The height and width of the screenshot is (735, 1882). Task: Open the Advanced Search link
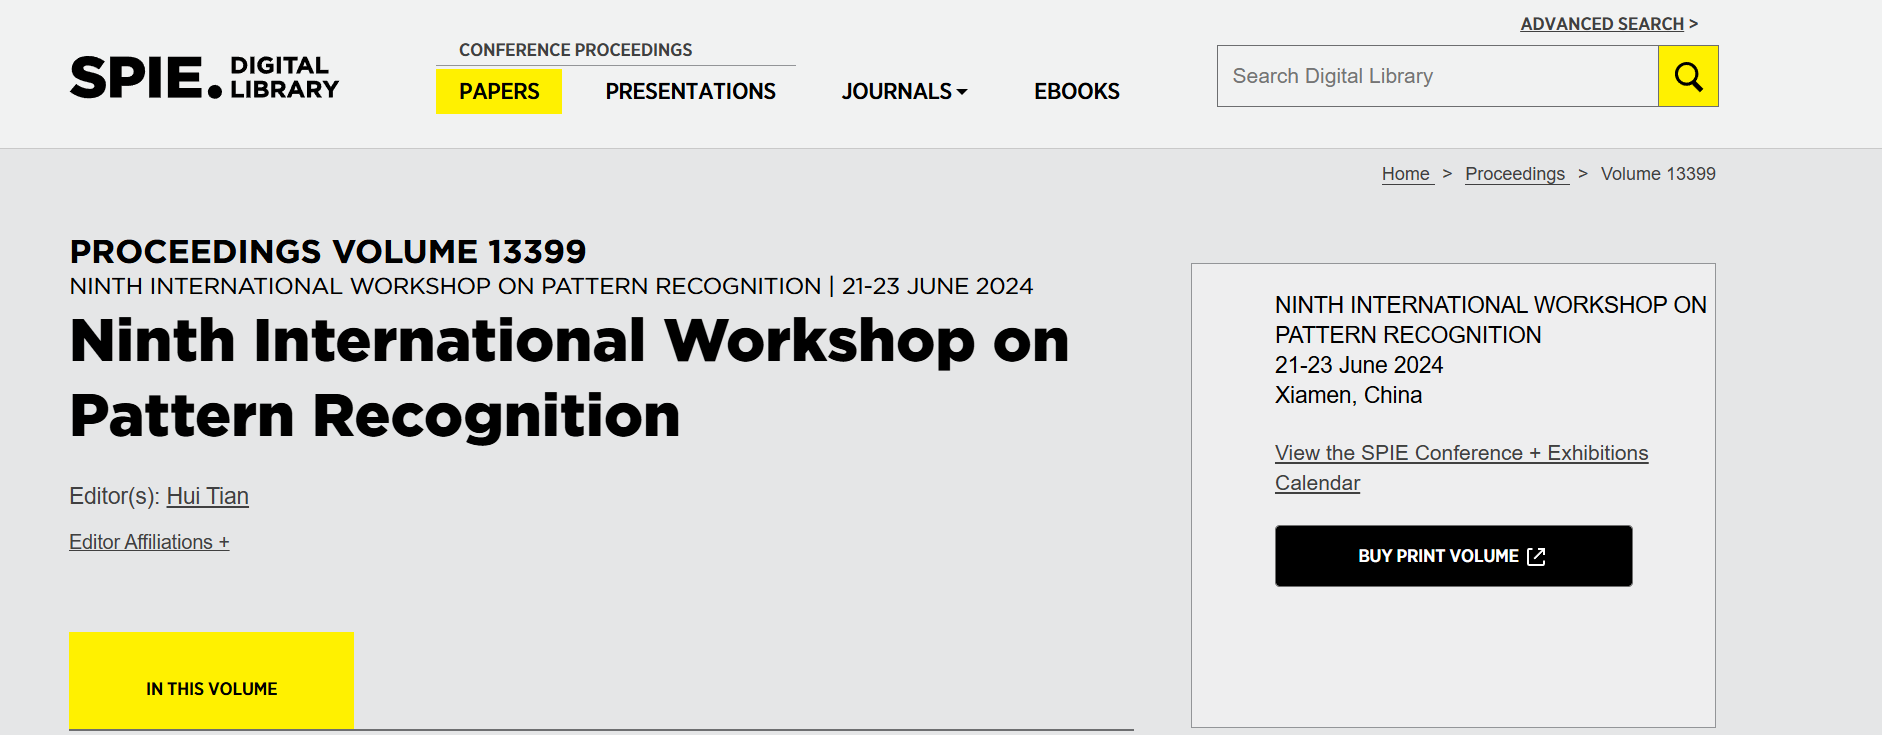(1601, 24)
